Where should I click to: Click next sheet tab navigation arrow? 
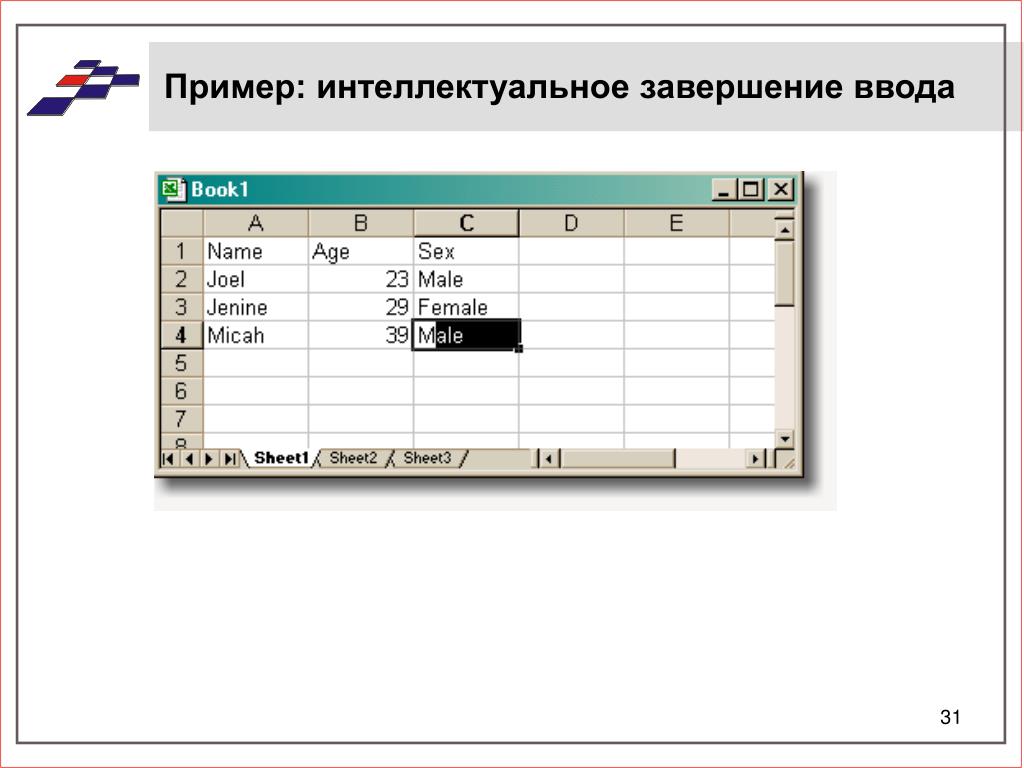(209, 459)
